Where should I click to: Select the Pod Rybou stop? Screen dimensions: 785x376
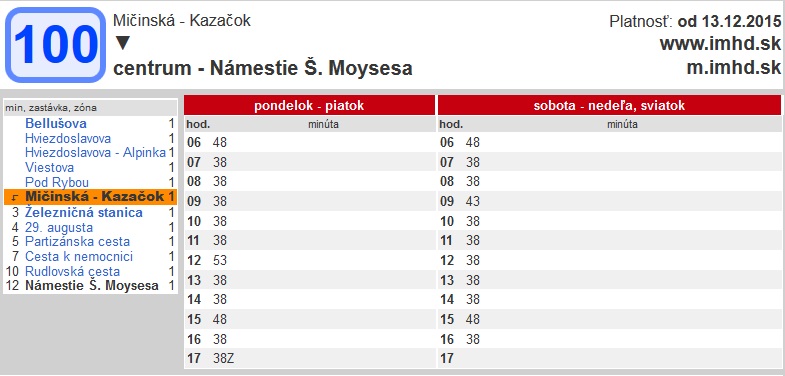click(57, 183)
